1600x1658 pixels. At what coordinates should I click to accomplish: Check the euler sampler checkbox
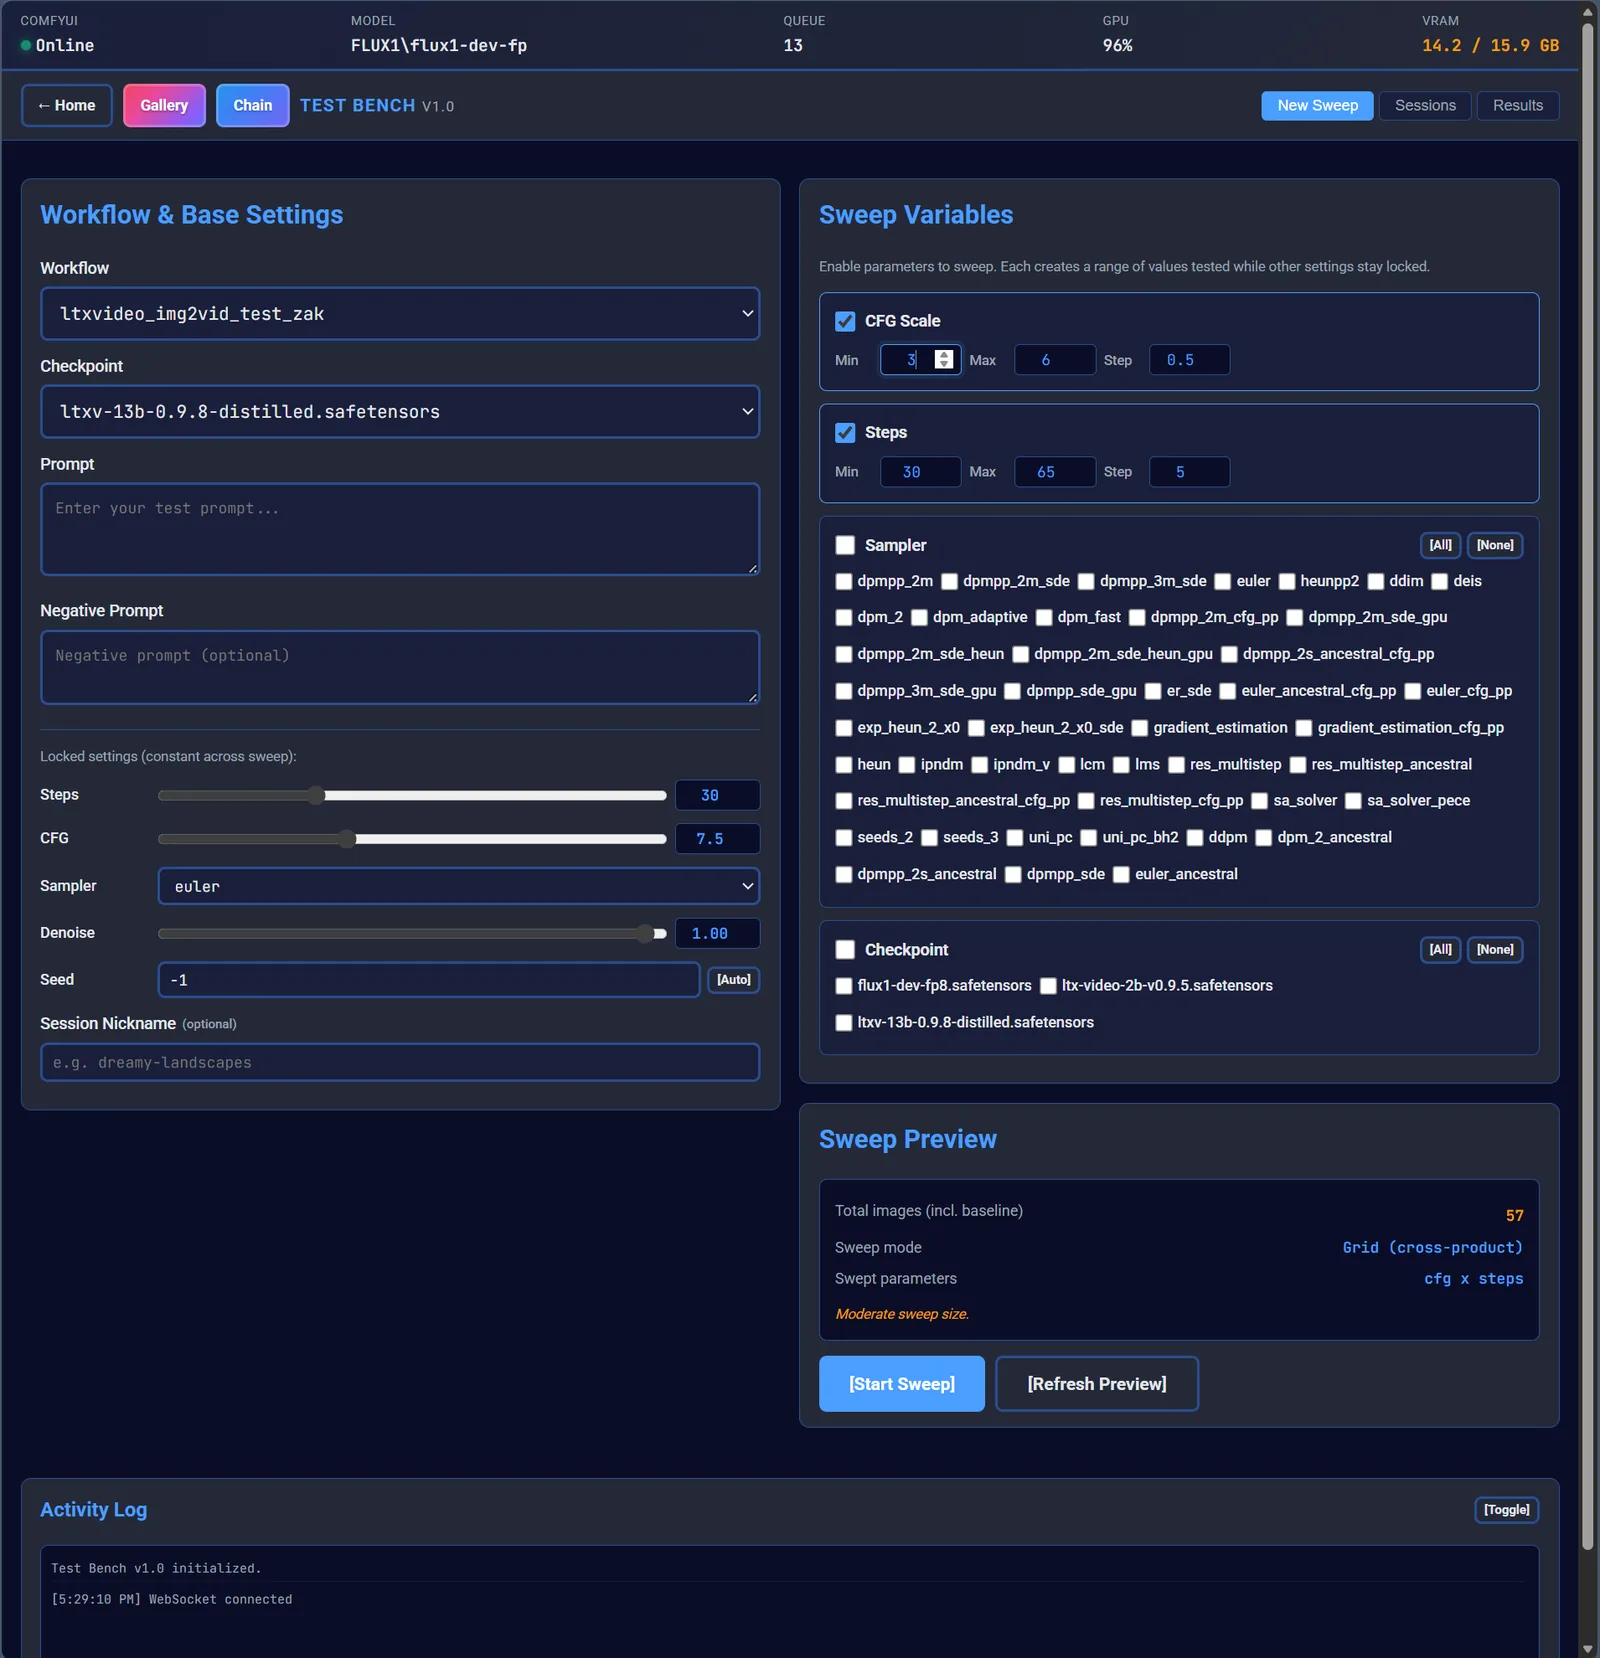coord(1223,582)
